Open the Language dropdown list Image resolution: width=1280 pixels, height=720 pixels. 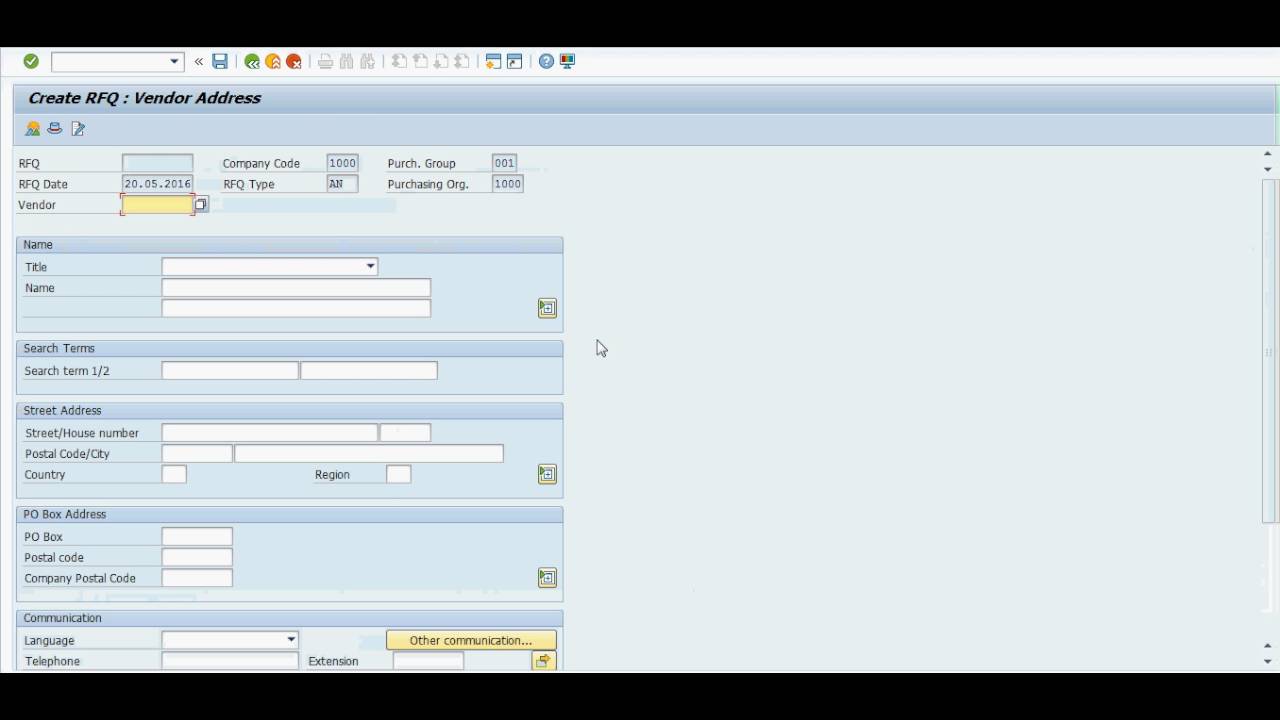click(x=291, y=640)
